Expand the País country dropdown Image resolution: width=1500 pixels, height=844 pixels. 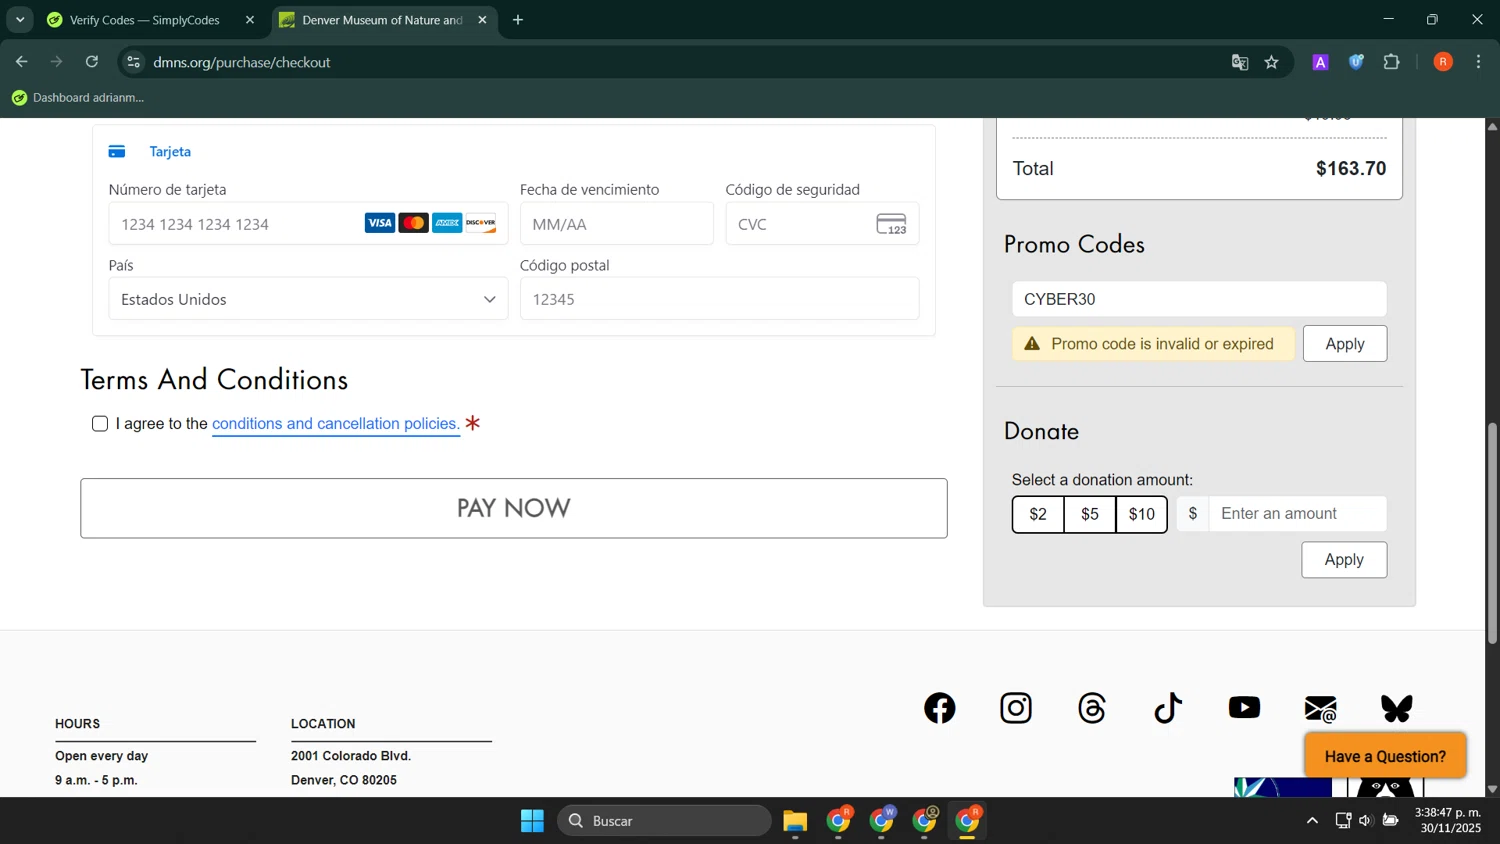click(x=308, y=299)
